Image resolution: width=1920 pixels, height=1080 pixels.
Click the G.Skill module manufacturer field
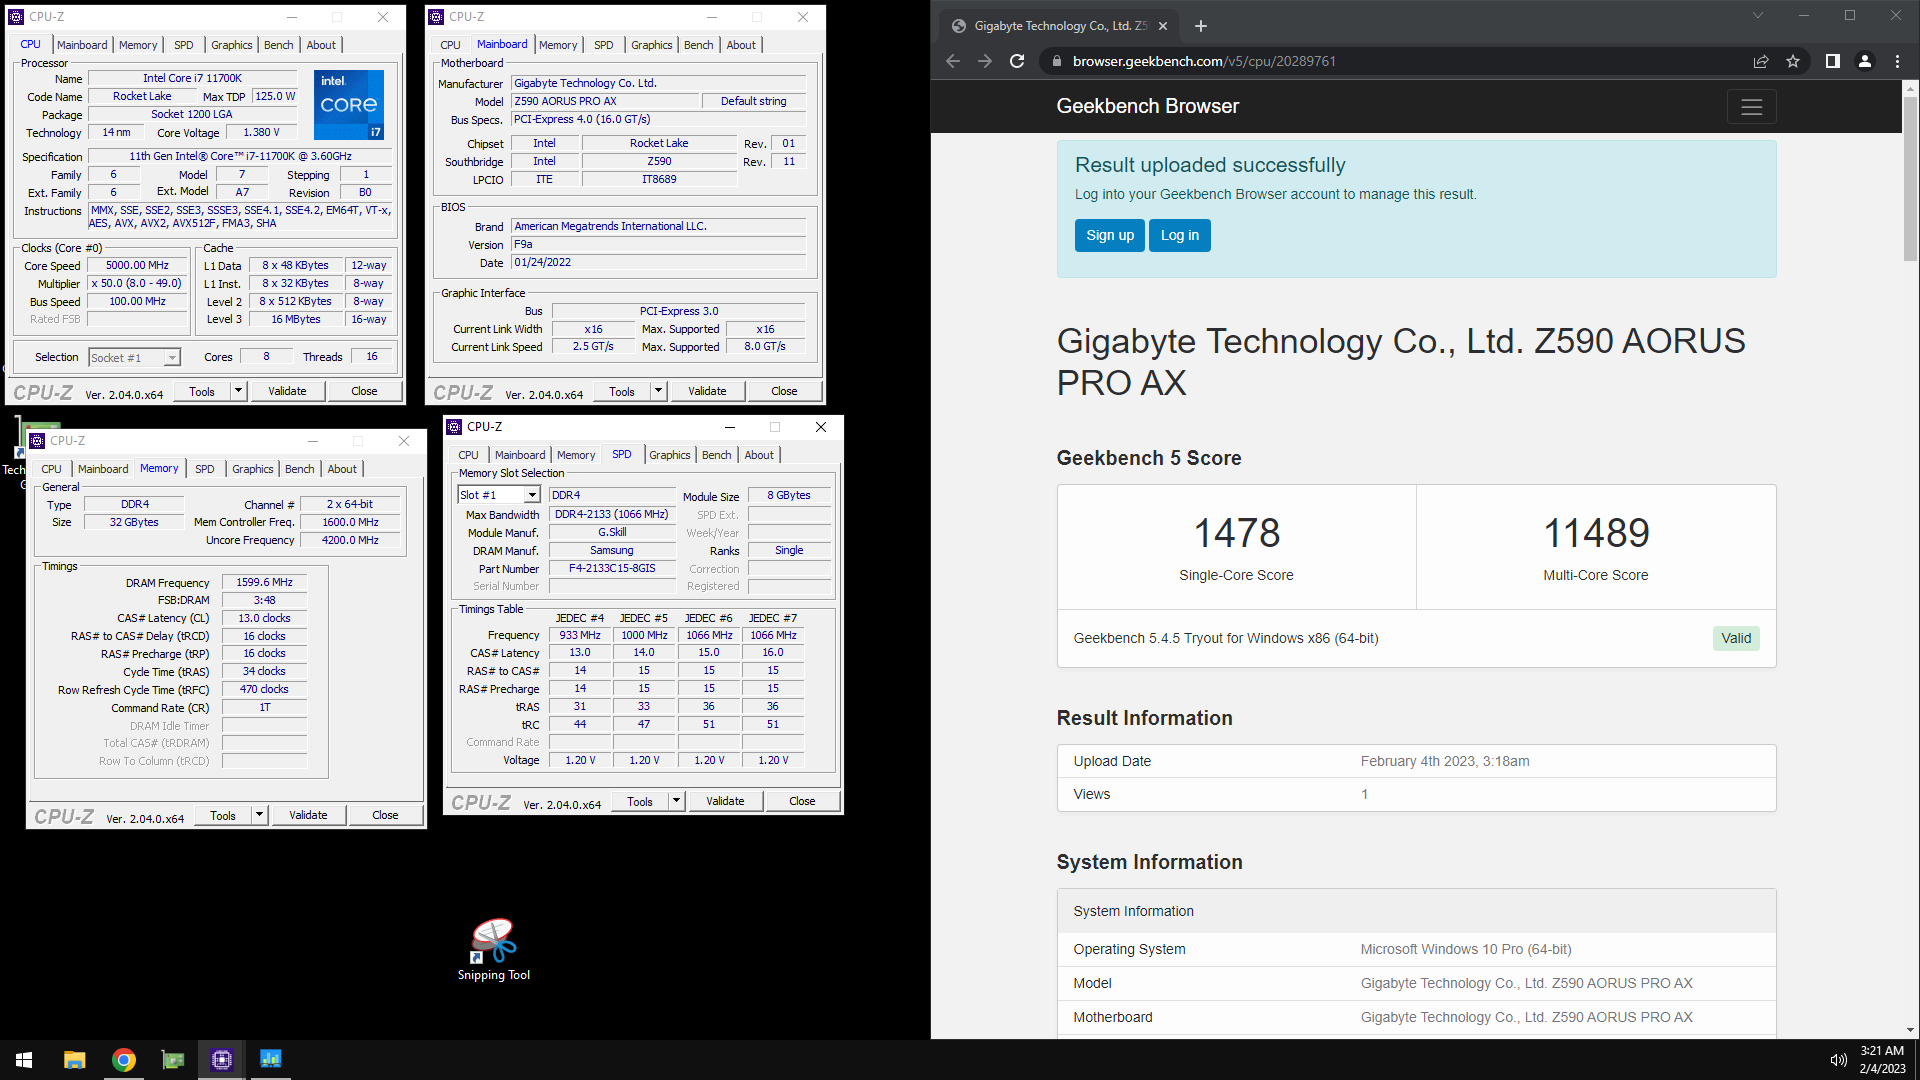(x=612, y=532)
